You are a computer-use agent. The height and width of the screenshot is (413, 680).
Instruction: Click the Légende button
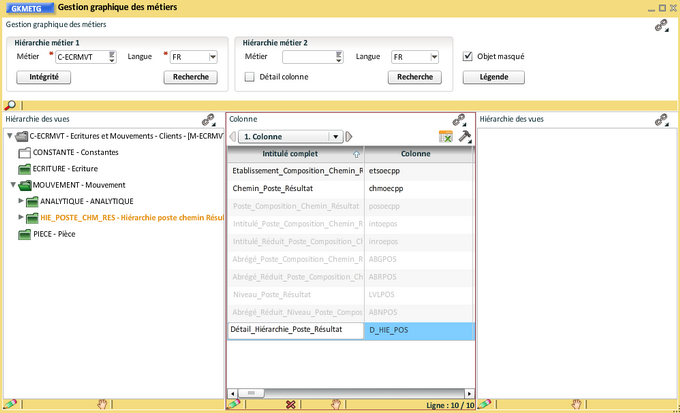click(x=487, y=76)
